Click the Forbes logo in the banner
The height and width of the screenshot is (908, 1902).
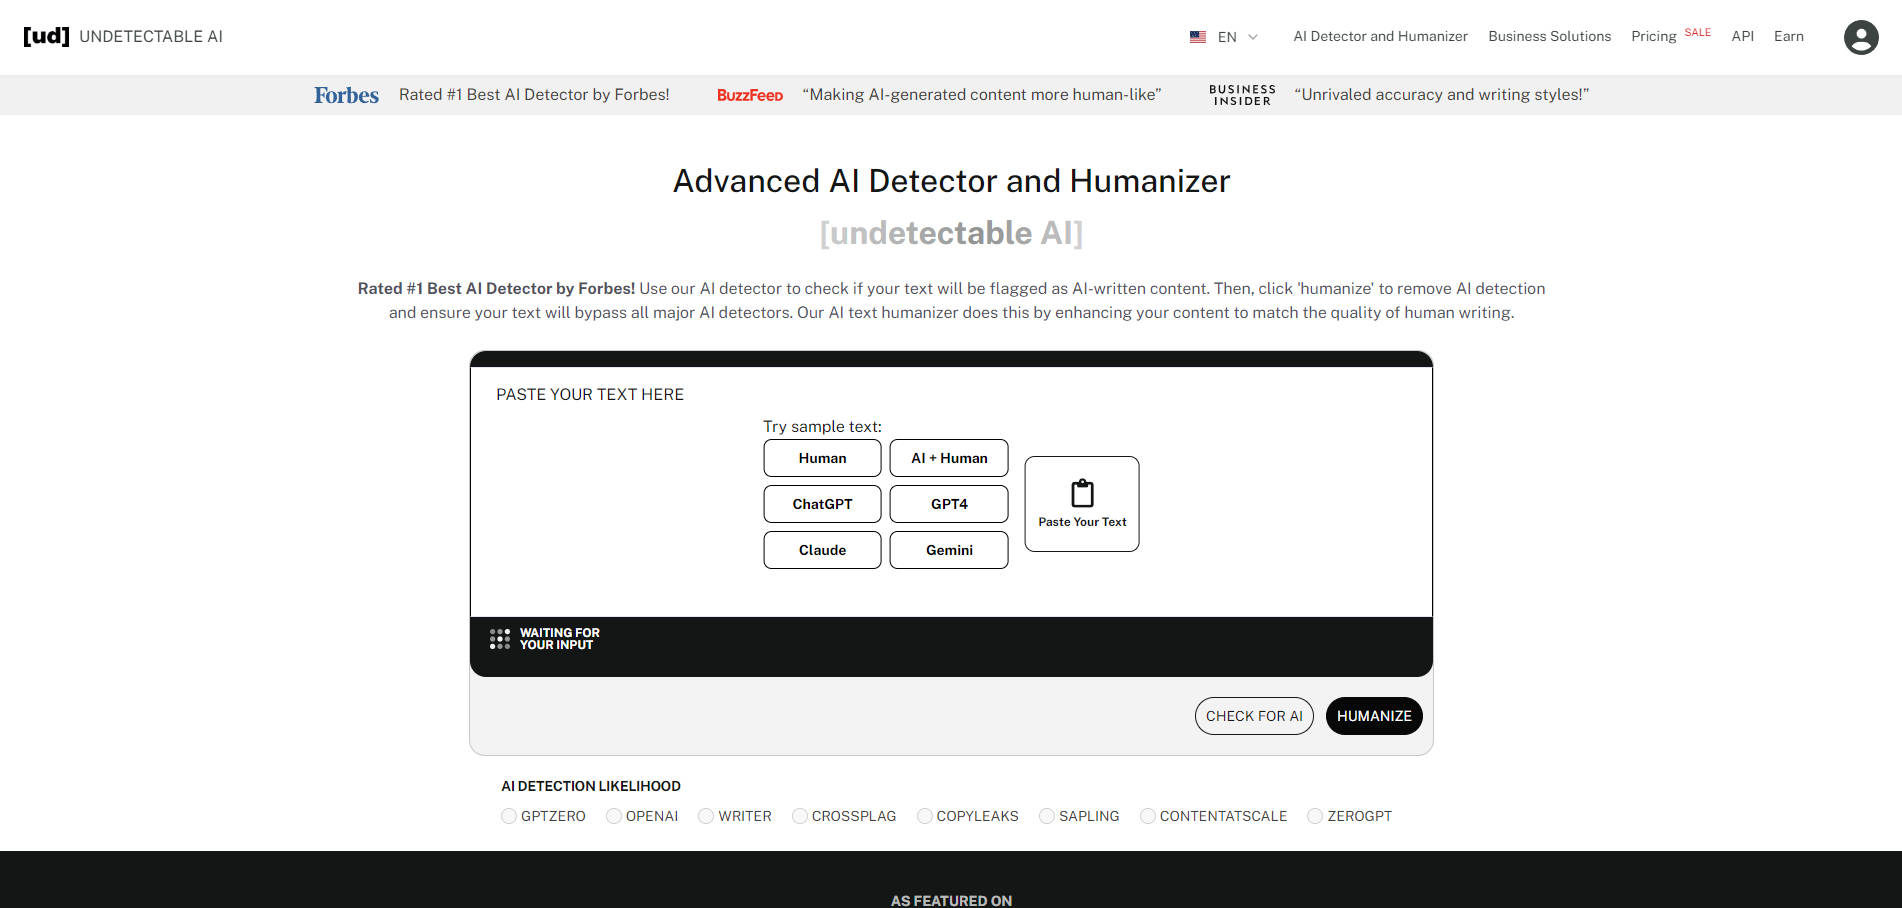[x=345, y=94]
